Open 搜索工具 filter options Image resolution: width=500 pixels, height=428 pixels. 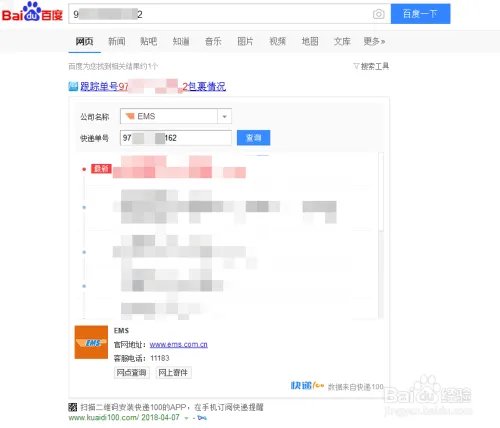371,66
